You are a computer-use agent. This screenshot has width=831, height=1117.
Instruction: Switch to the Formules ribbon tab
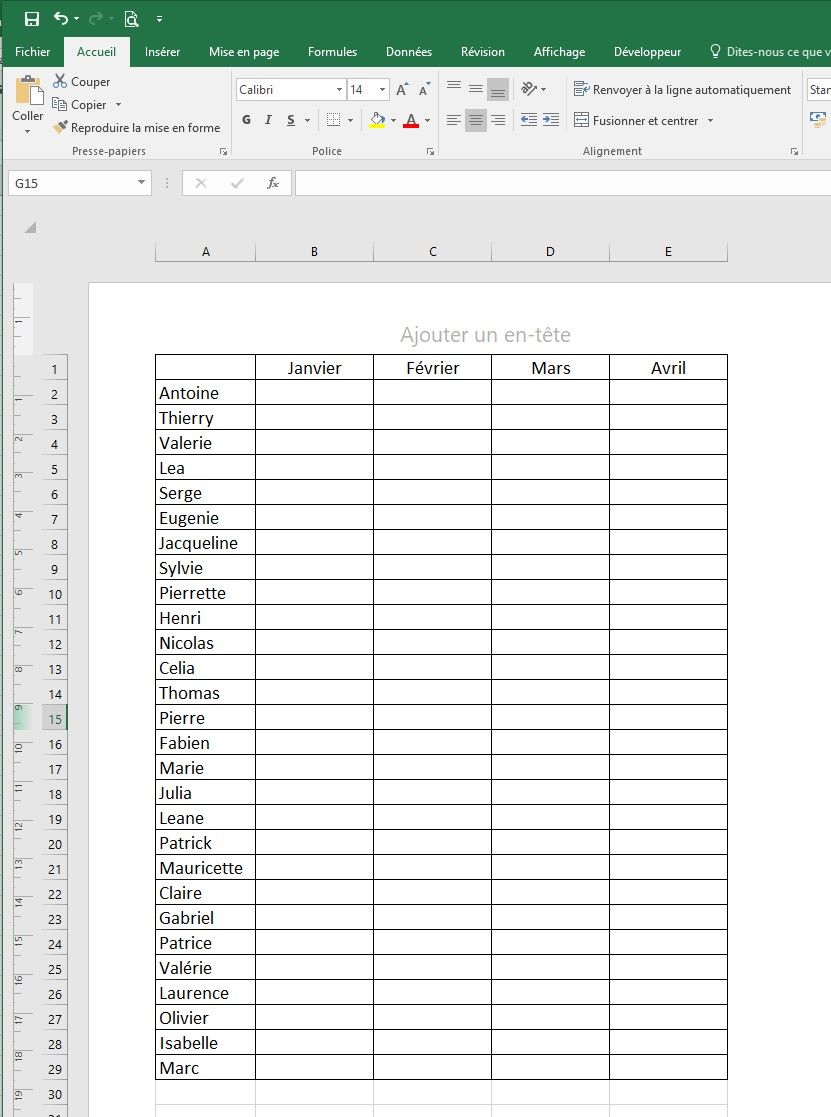[x=332, y=52]
